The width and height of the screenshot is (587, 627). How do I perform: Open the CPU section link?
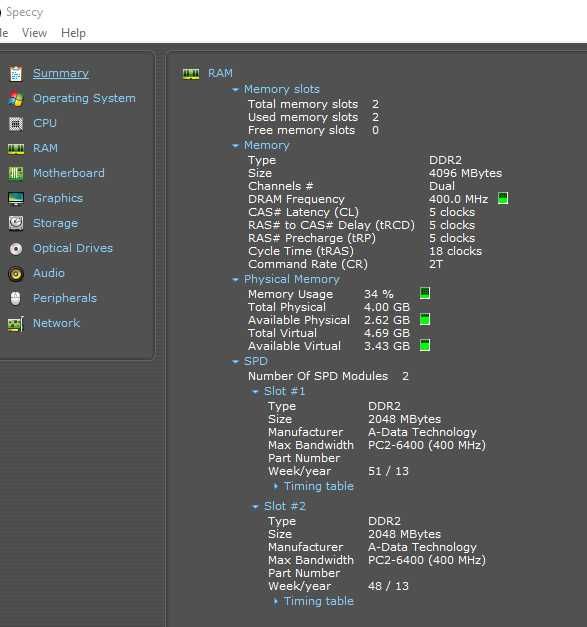(45, 123)
